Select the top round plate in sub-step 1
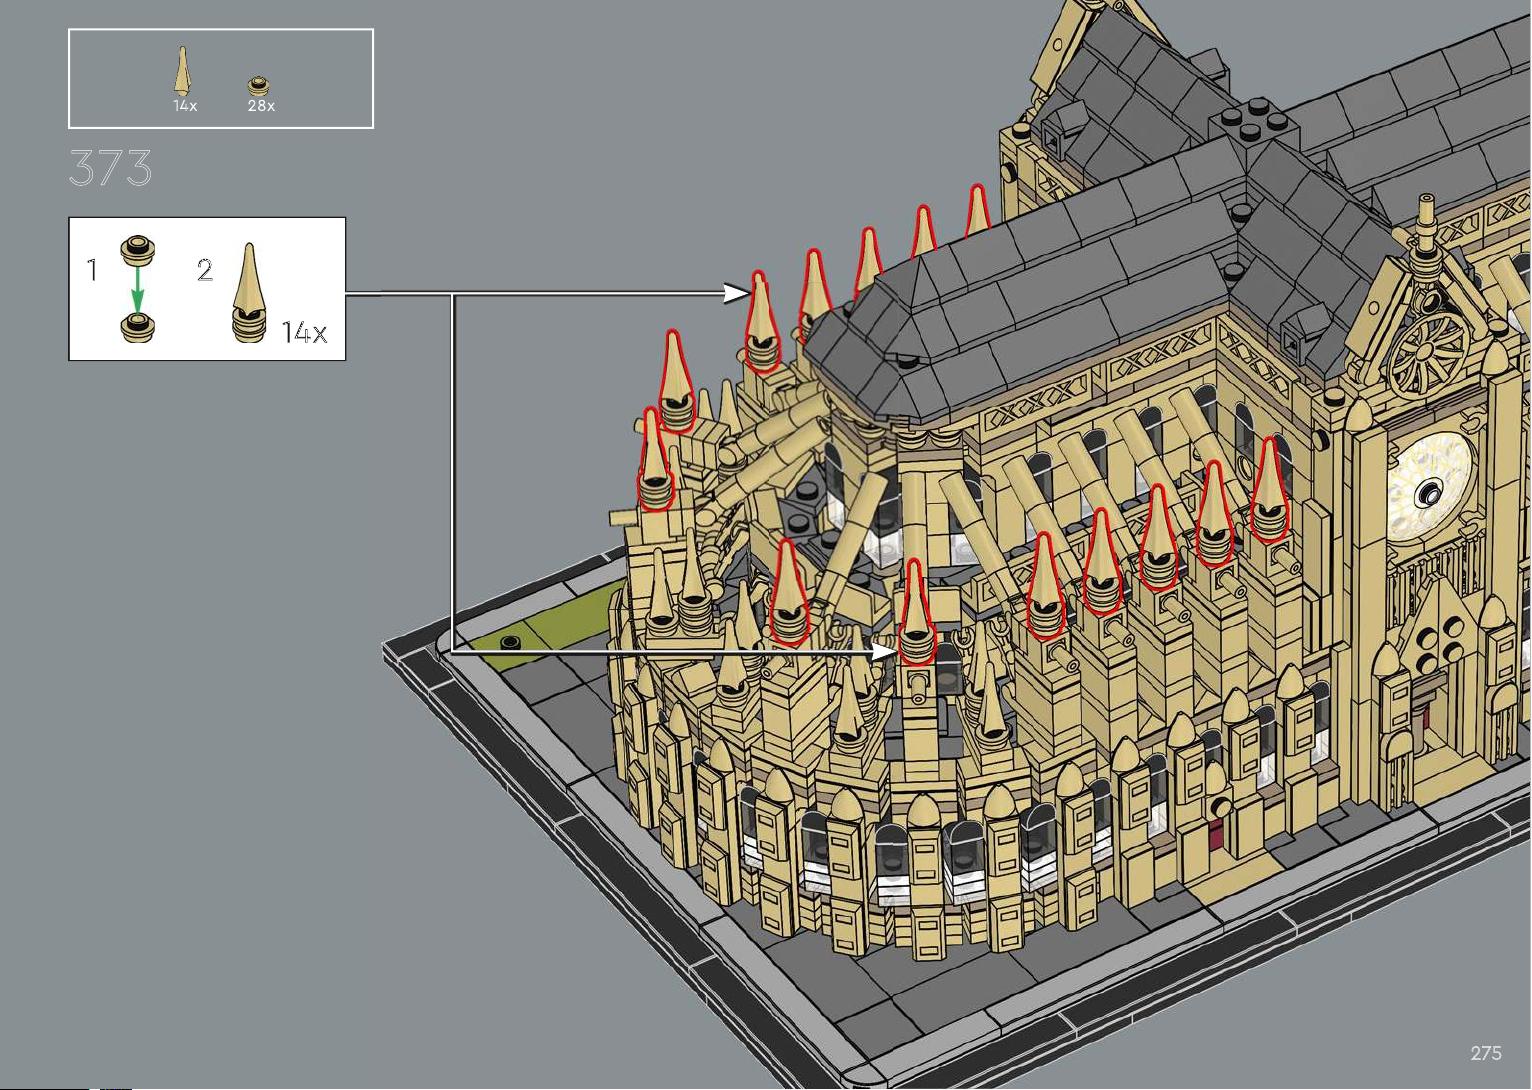 pos(136,247)
